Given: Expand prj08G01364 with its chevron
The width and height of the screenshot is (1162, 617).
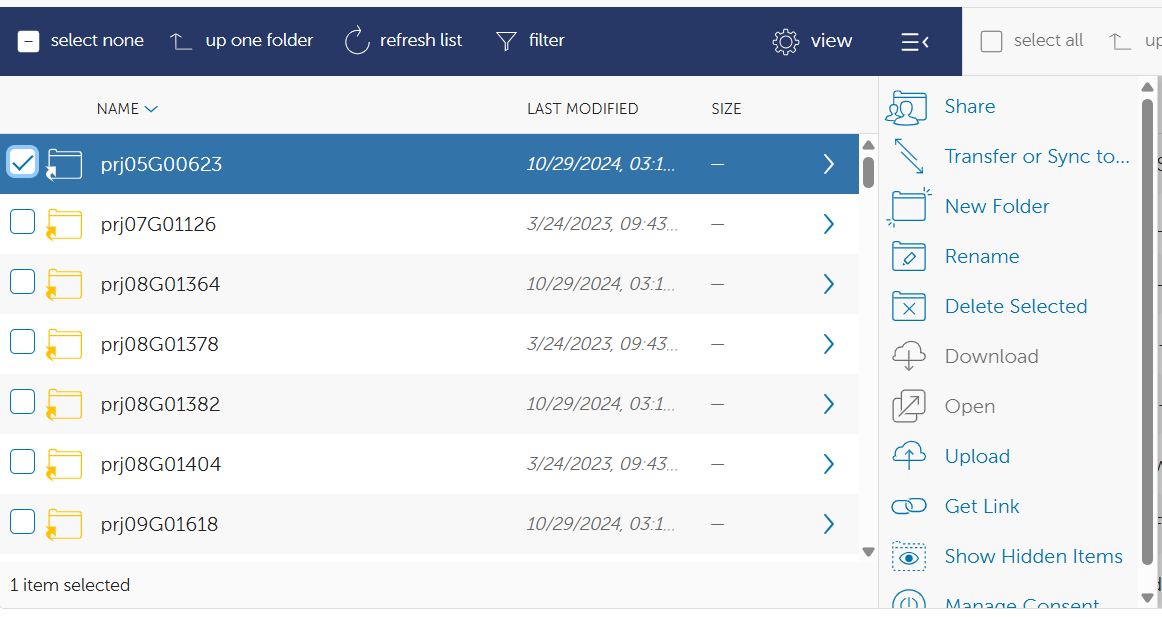Looking at the screenshot, I should point(829,284).
